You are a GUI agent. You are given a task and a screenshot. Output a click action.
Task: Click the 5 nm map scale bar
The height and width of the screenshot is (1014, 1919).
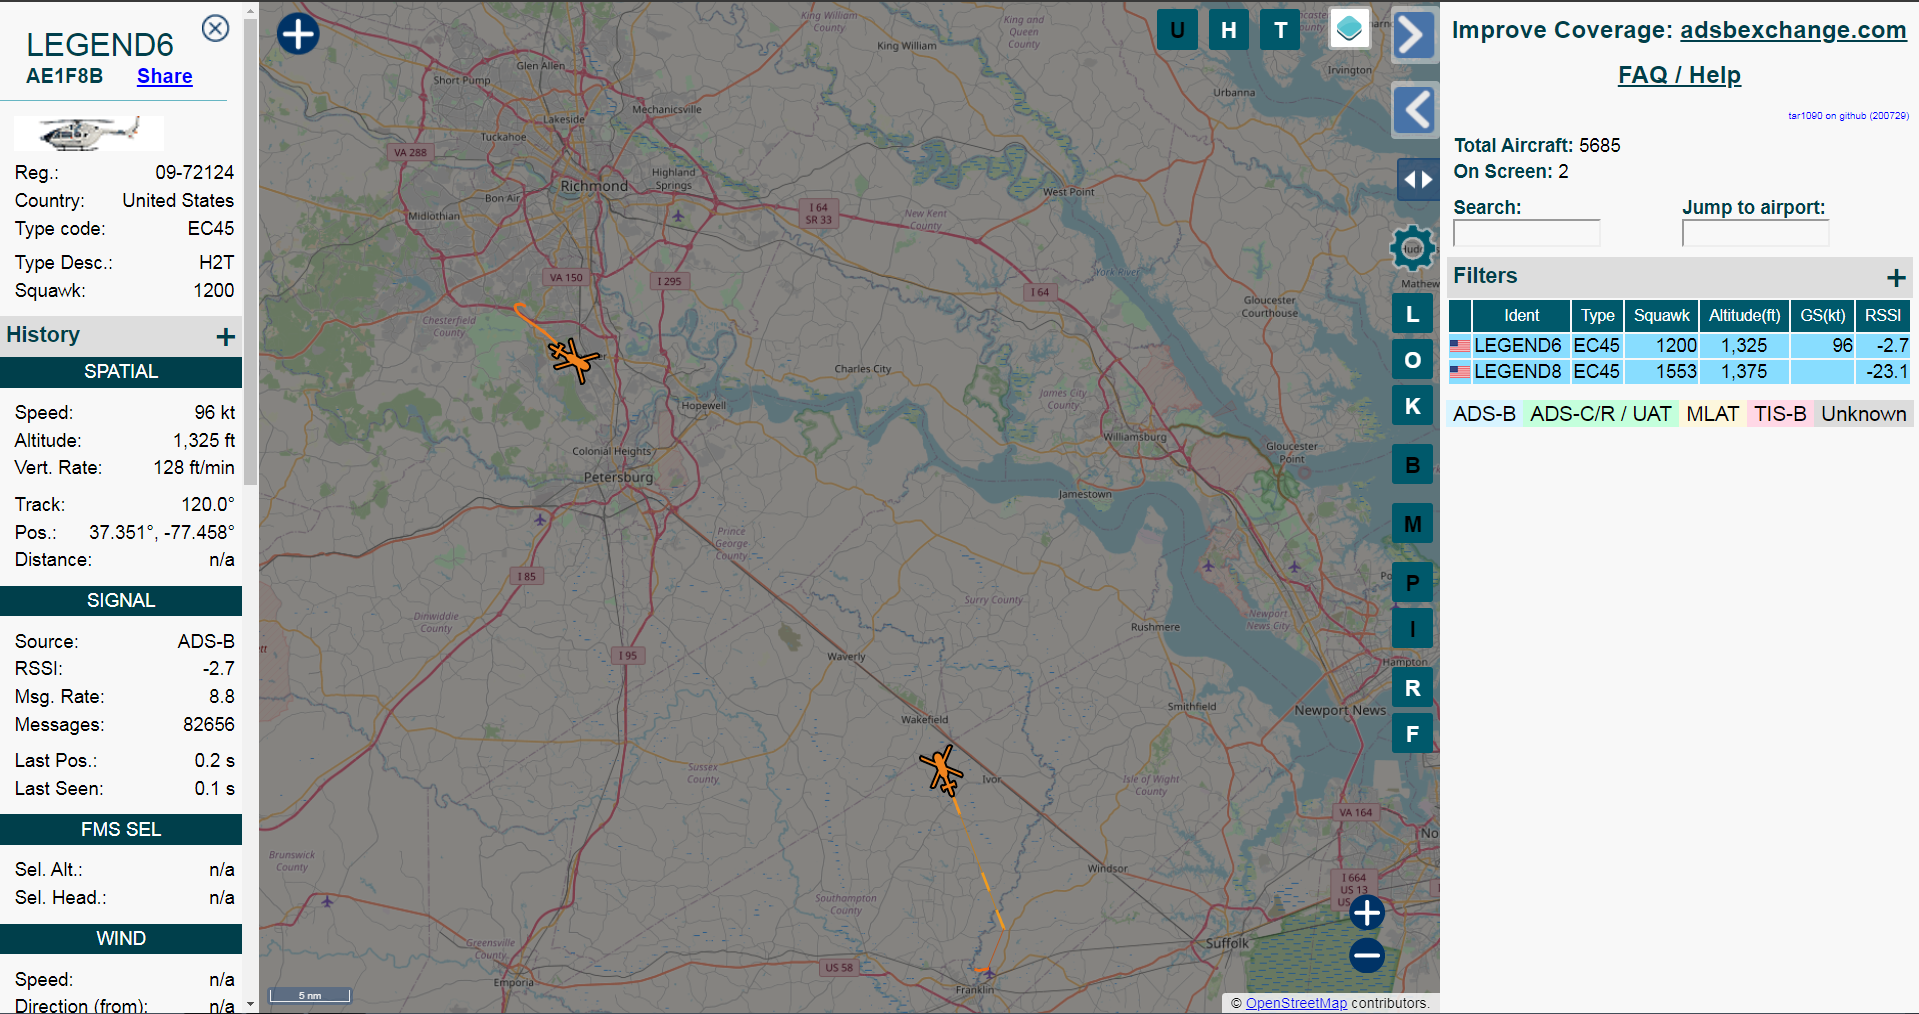point(310,995)
